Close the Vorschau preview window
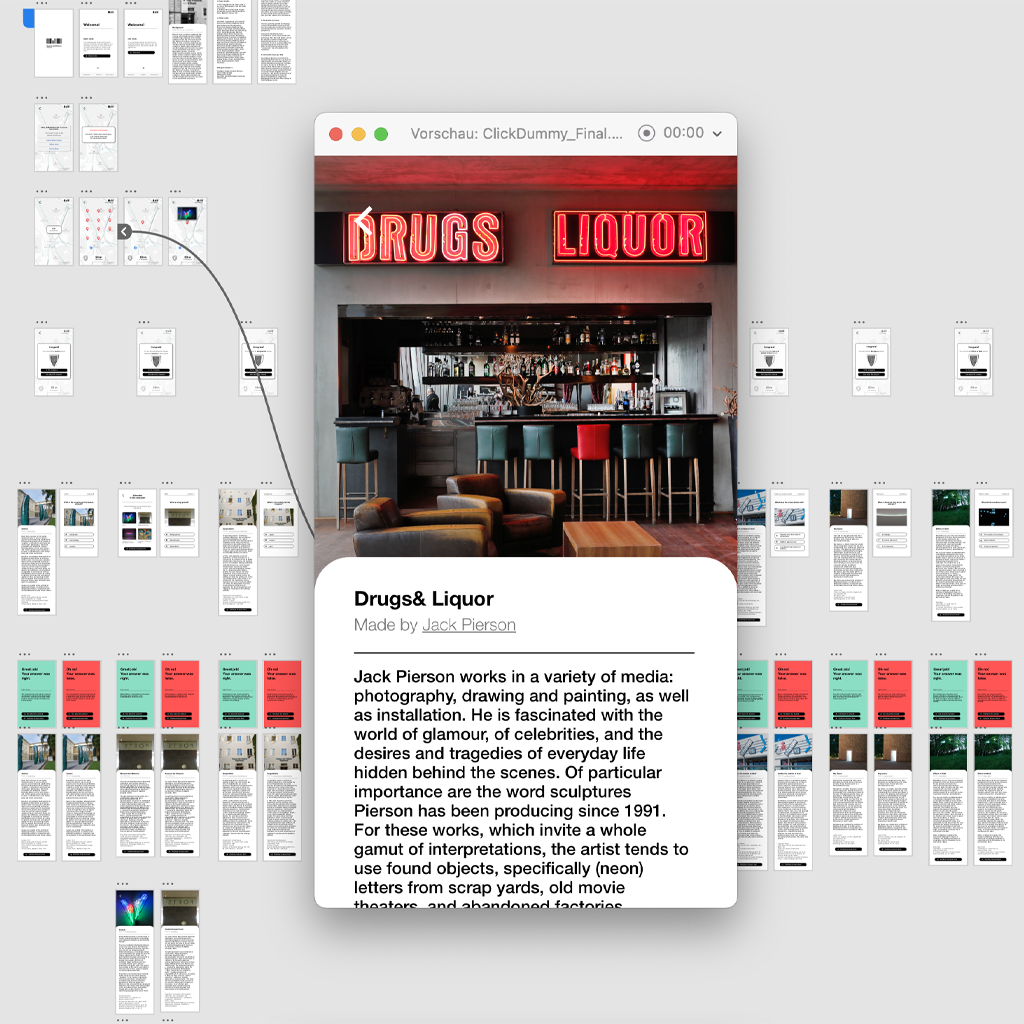1024x1024 pixels. [x=336, y=134]
